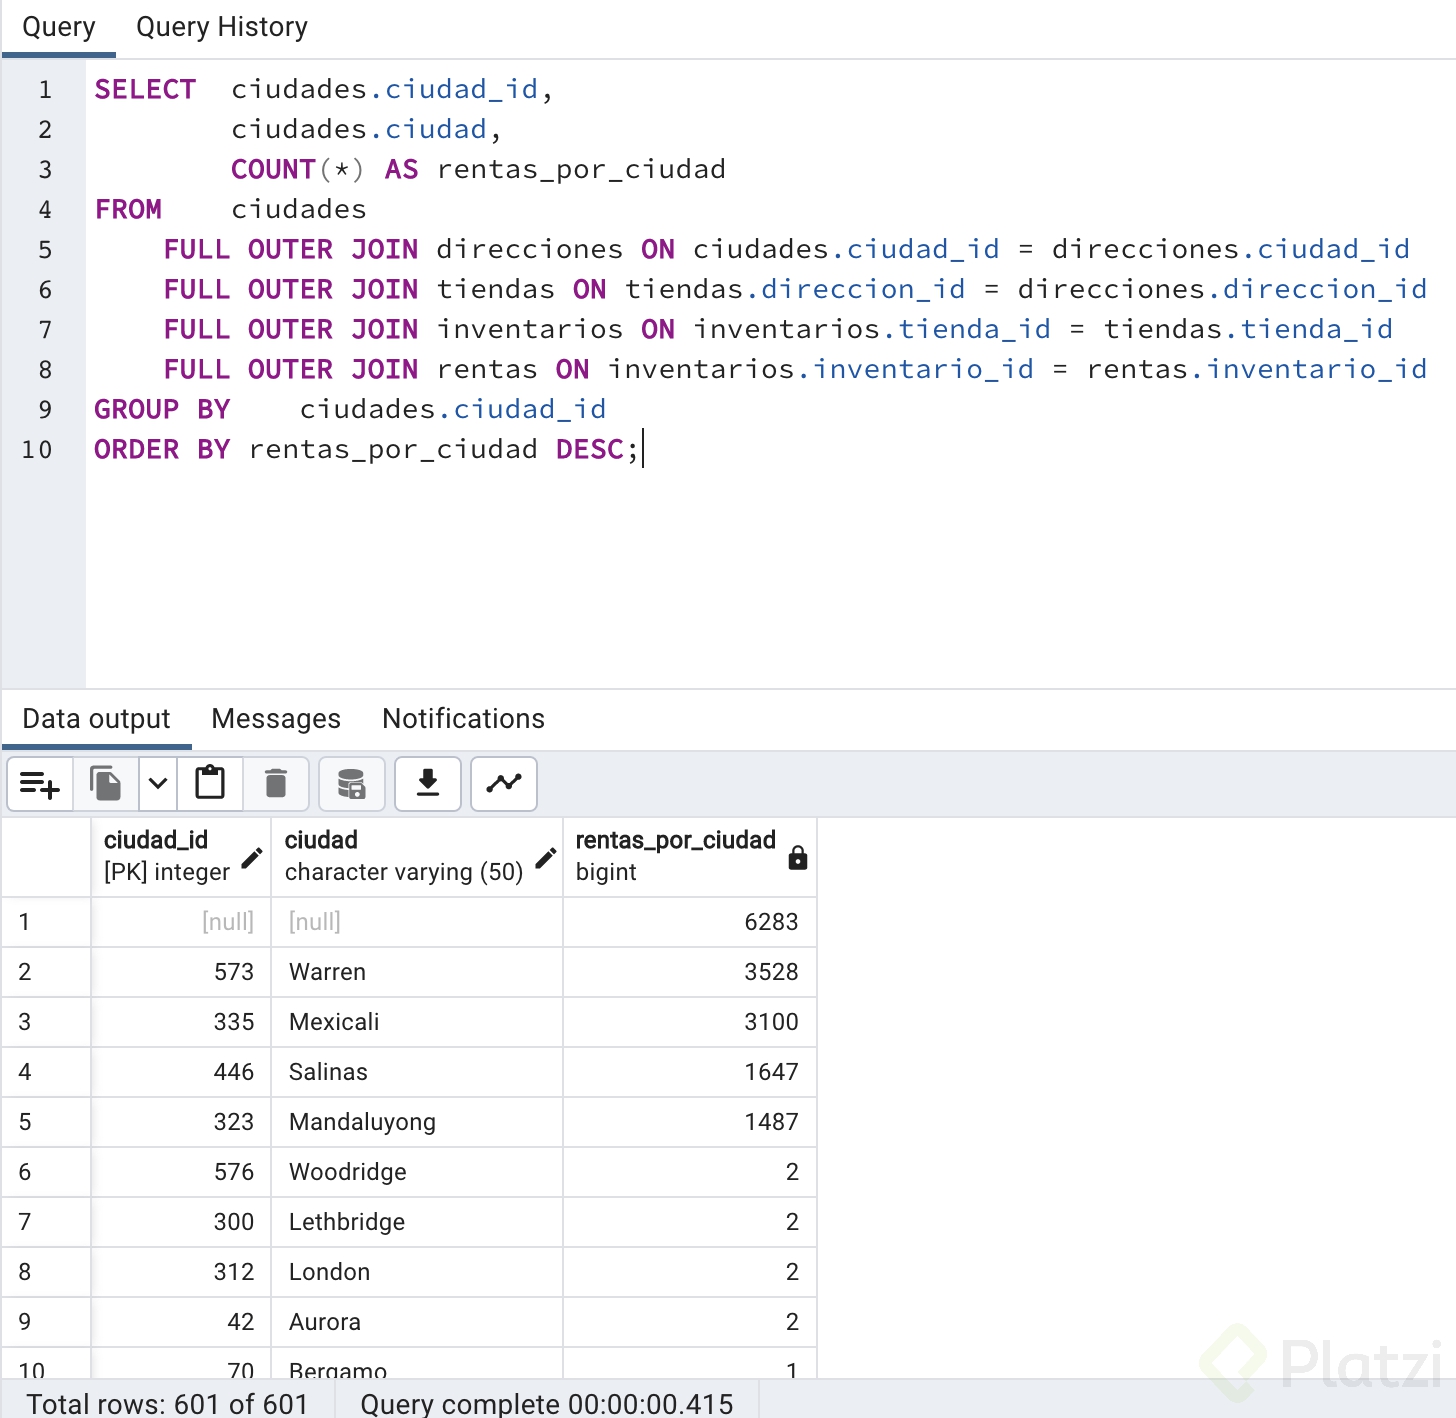Select result row number 1
This screenshot has height=1418, width=1456.
click(x=46, y=922)
